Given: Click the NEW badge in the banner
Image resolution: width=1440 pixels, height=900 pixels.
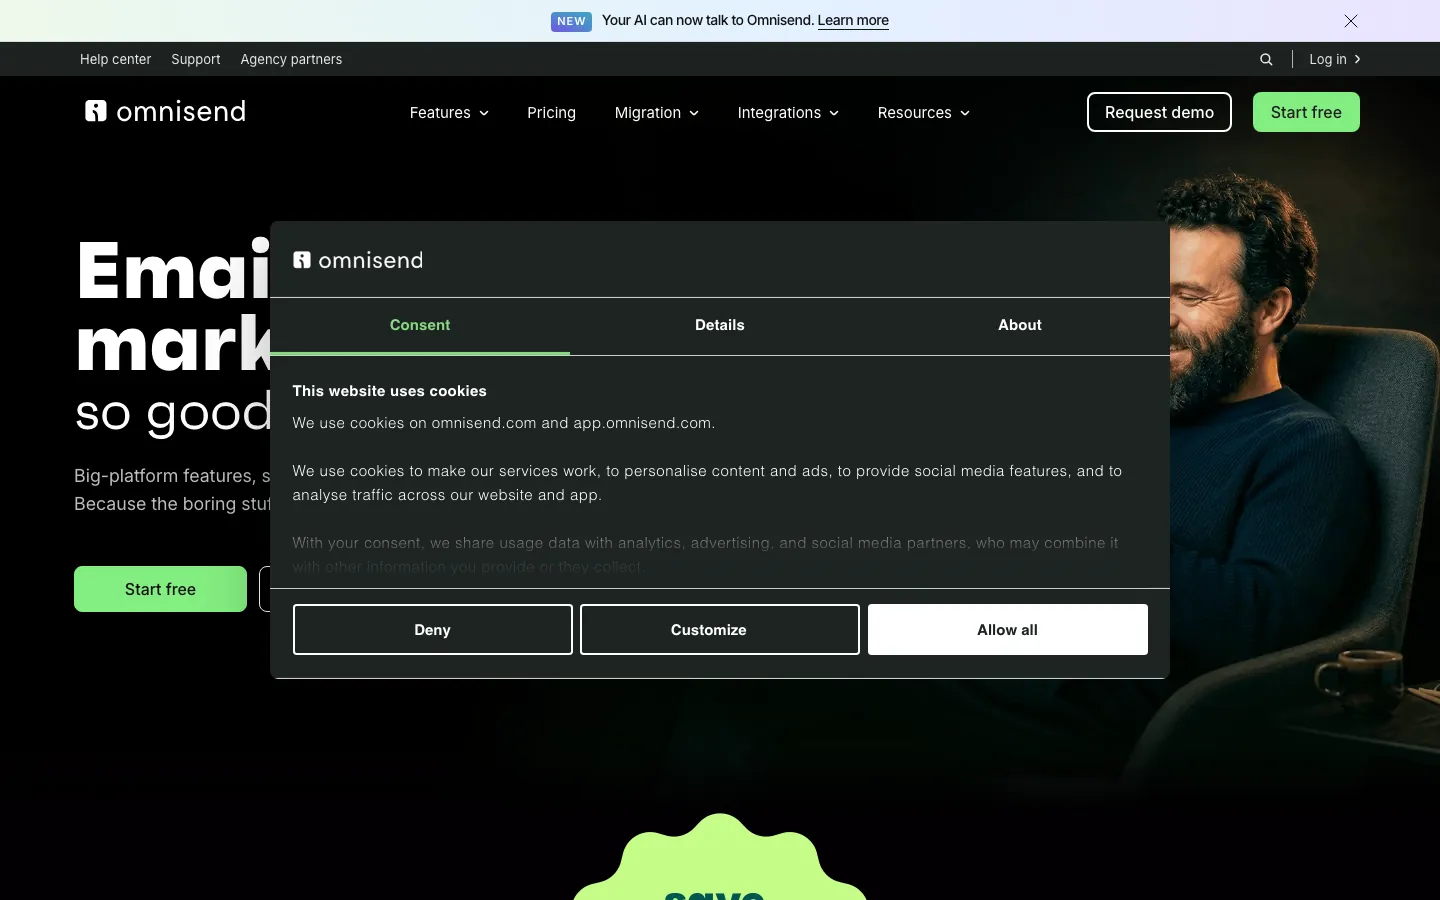Looking at the screenshot, I should (571, 21).
